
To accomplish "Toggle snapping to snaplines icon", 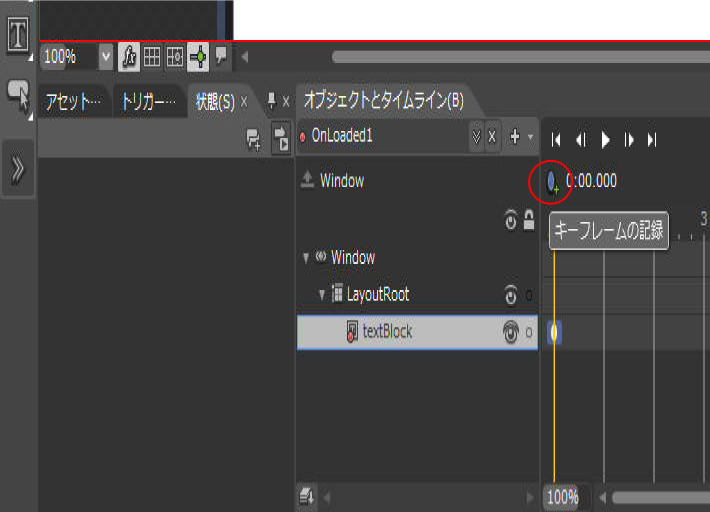I will [197, 57].
